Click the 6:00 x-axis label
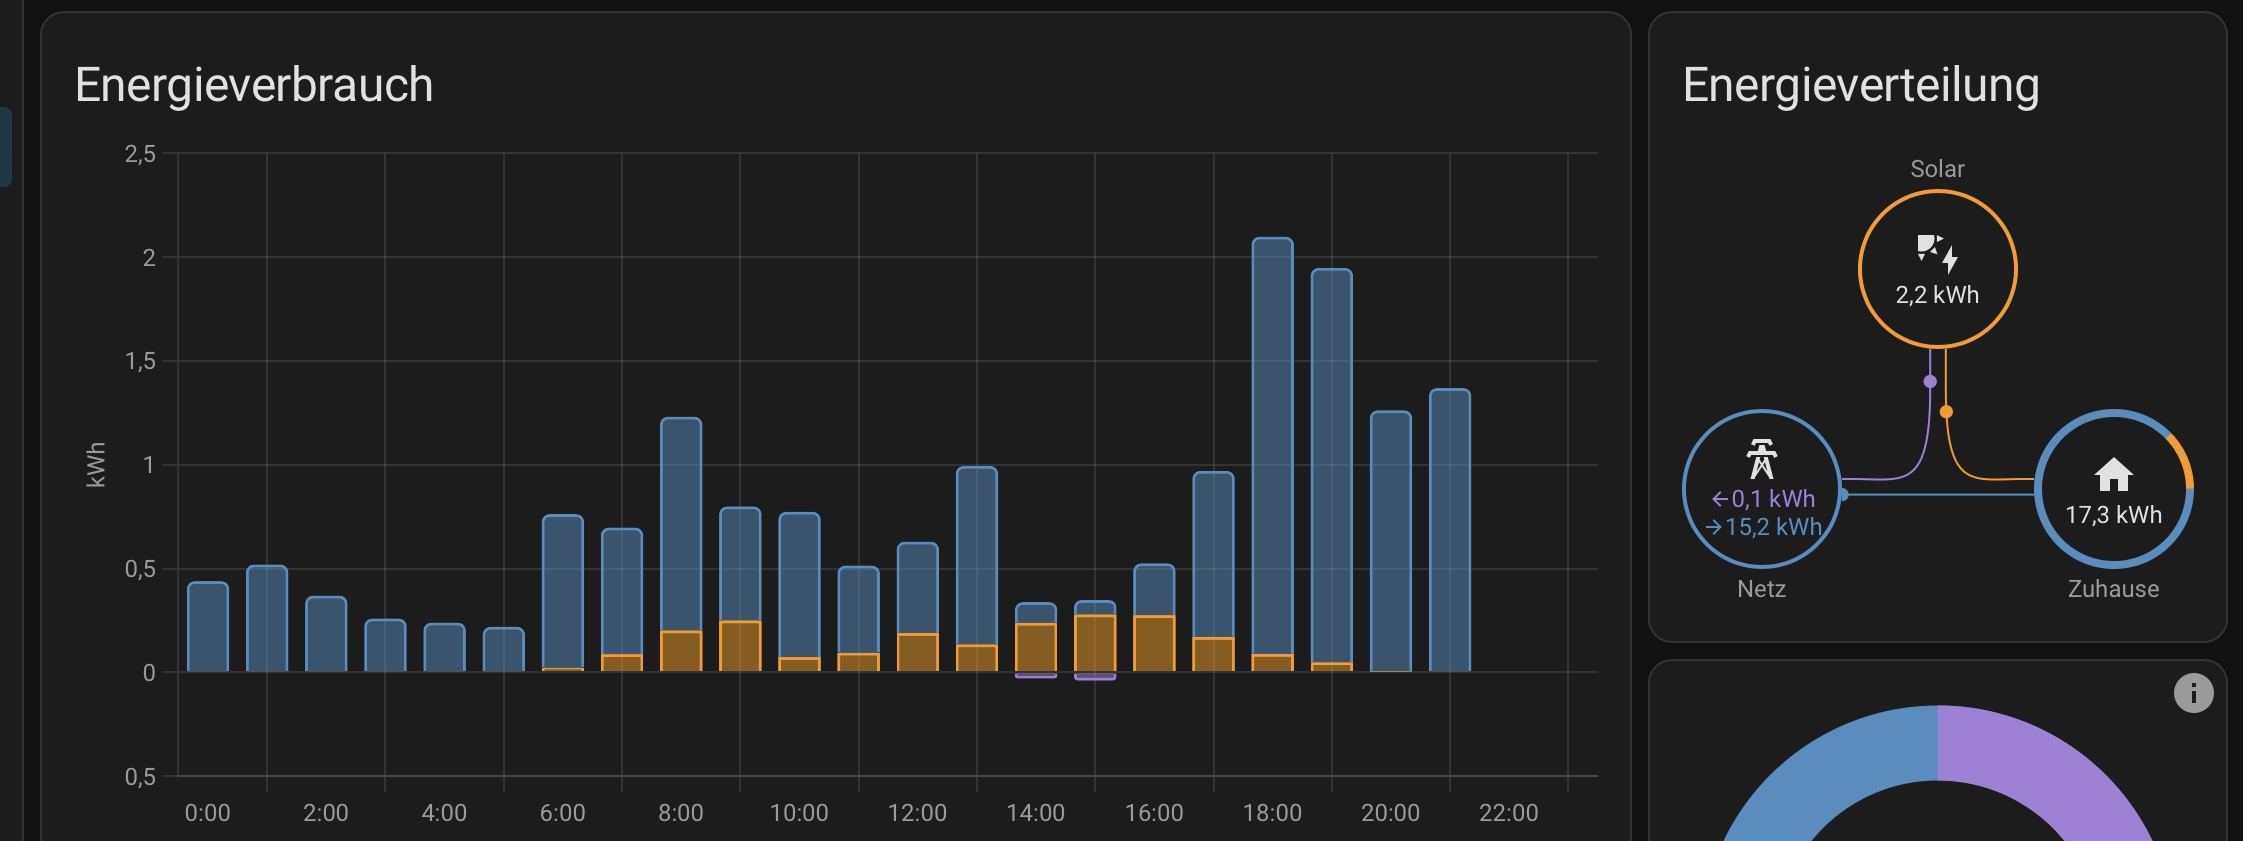 point(562,813)
